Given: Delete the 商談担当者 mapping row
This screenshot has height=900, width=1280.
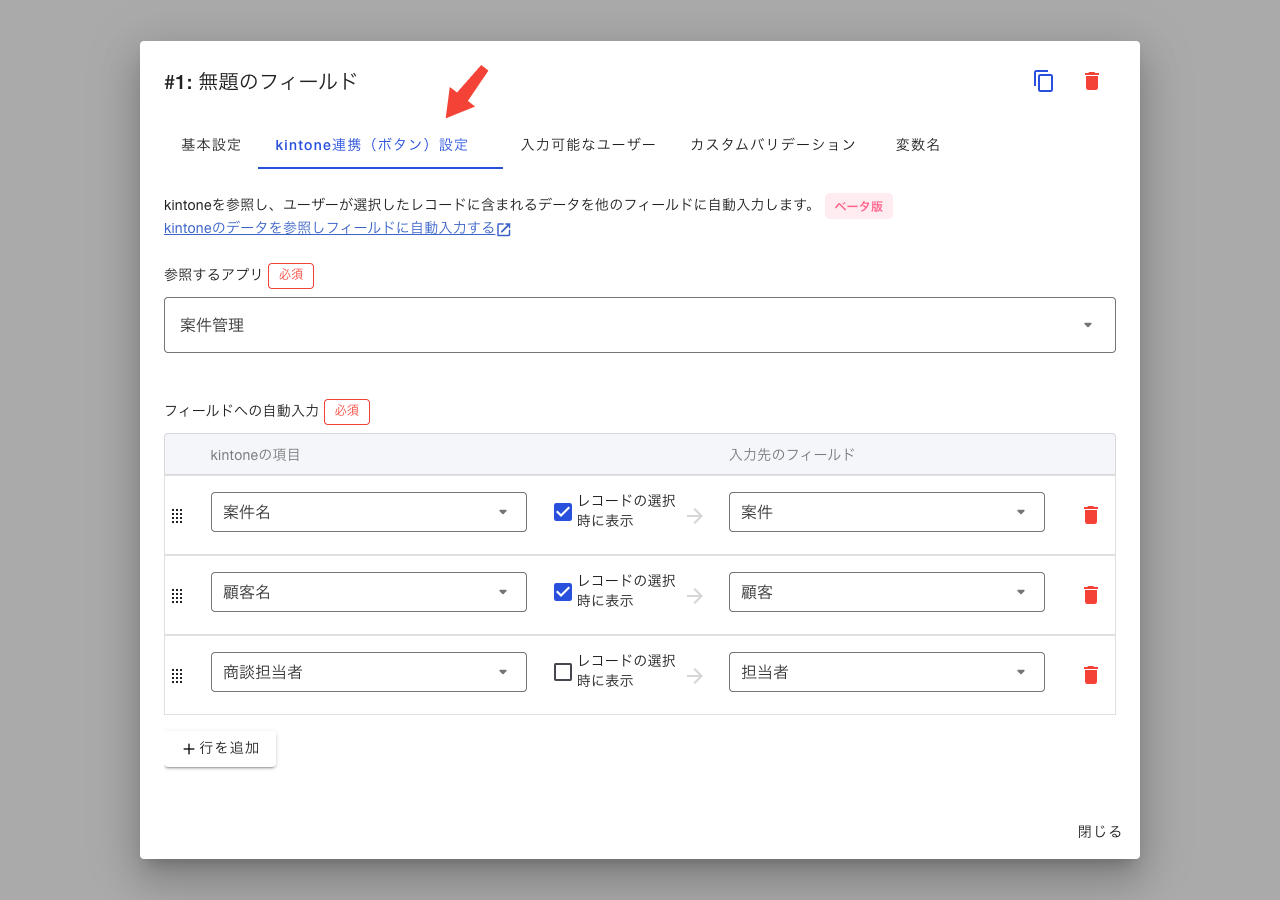Looking at the screenshot, I should click(x=1091, y=675).
